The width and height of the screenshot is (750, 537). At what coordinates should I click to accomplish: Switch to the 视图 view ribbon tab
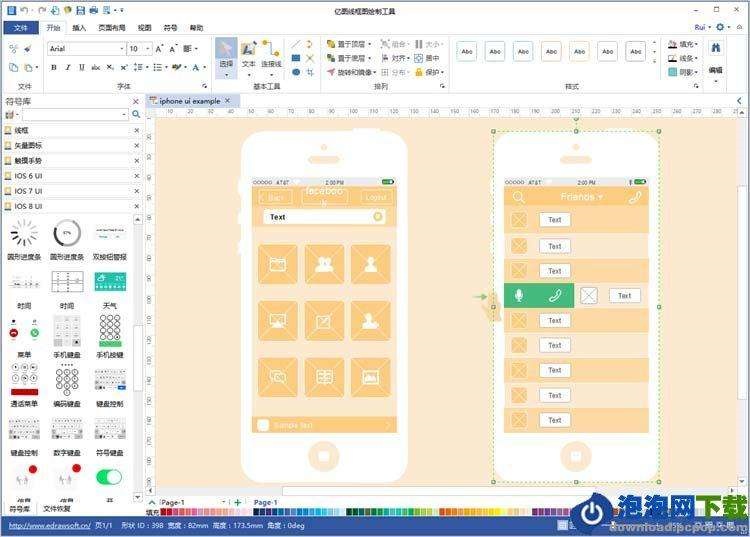[144, 28]
